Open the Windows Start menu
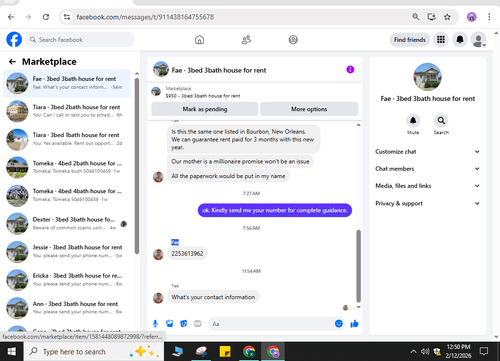Image resolution: width=500 pixels, height=361 pixels. tap(12, 351)
